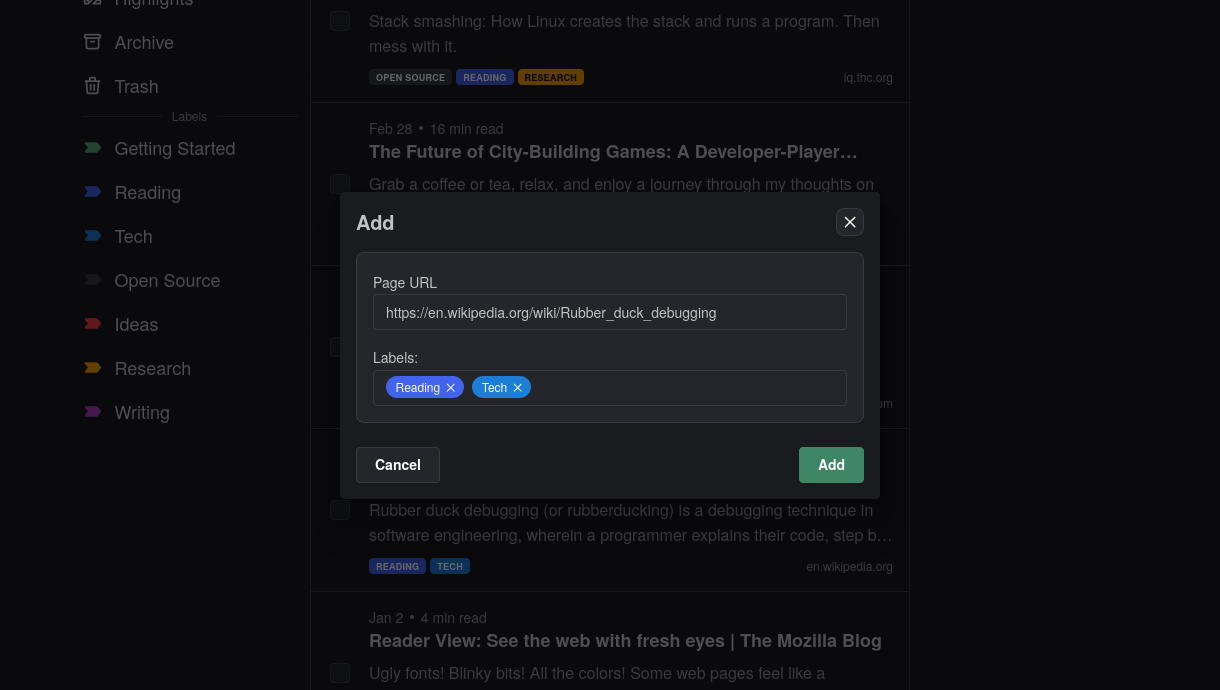The height and width of the screenshot is (690, 1220).
Task: Cancel adding the page
Action: (x=398, y=465)
